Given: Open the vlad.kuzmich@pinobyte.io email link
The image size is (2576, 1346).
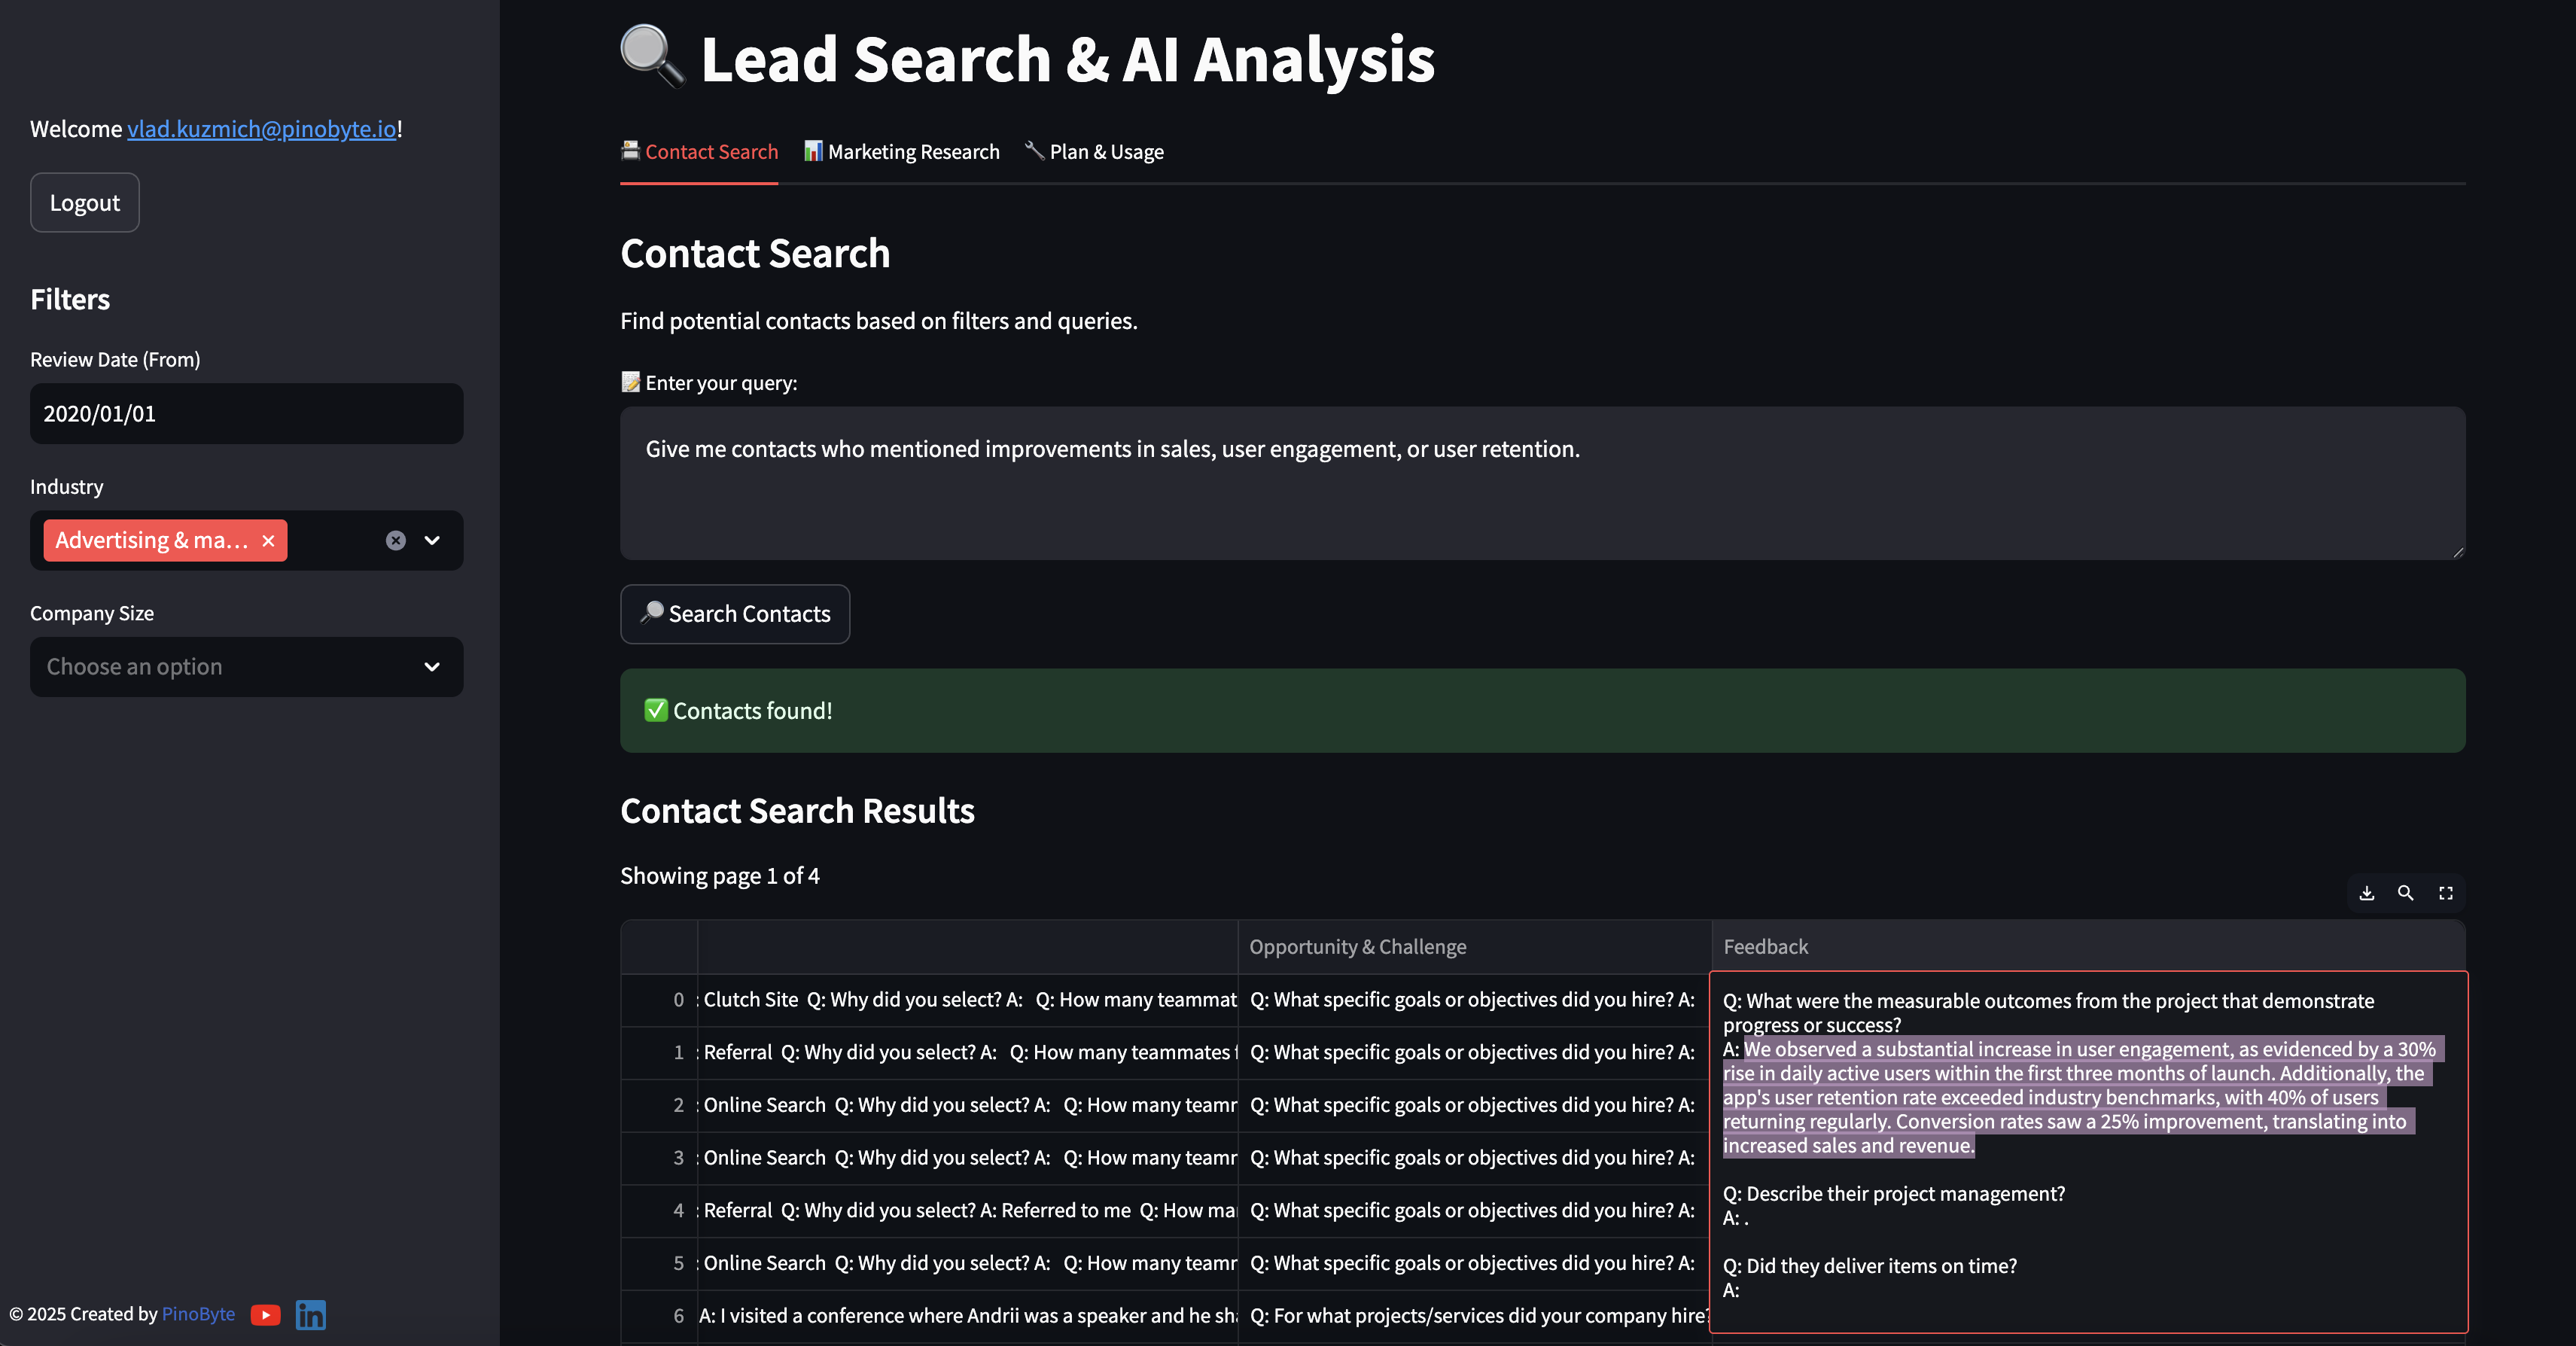Looking at the screenshot, I should pyautogui.click(x=262, y=129).
